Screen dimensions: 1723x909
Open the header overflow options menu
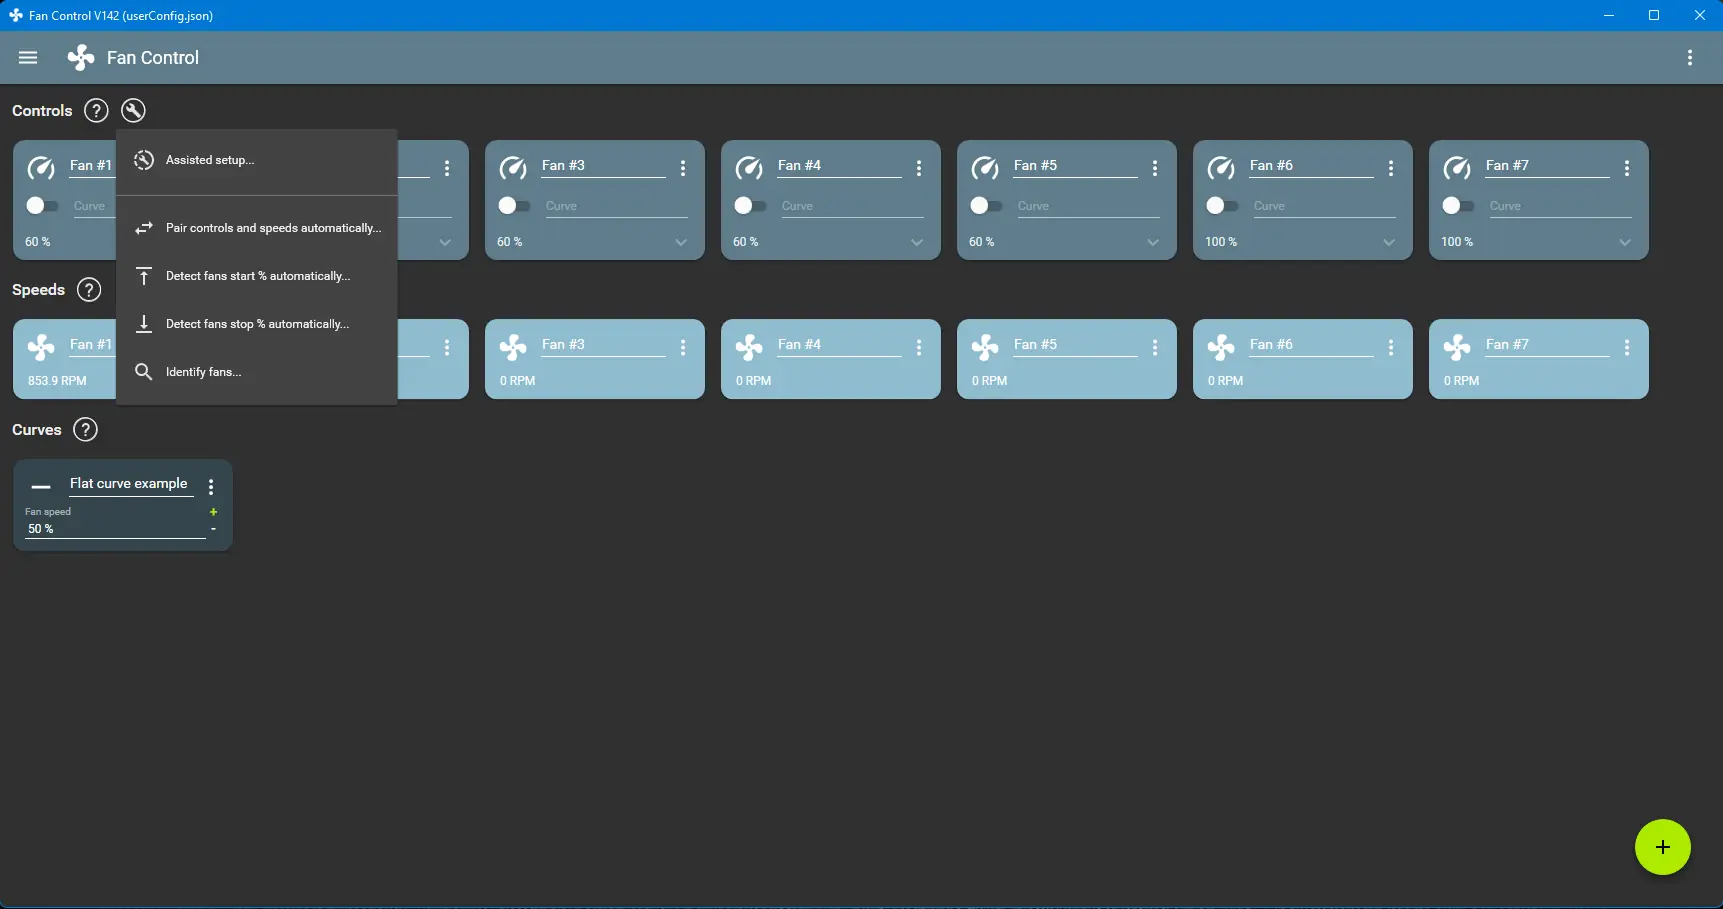tap(1690, 58)
